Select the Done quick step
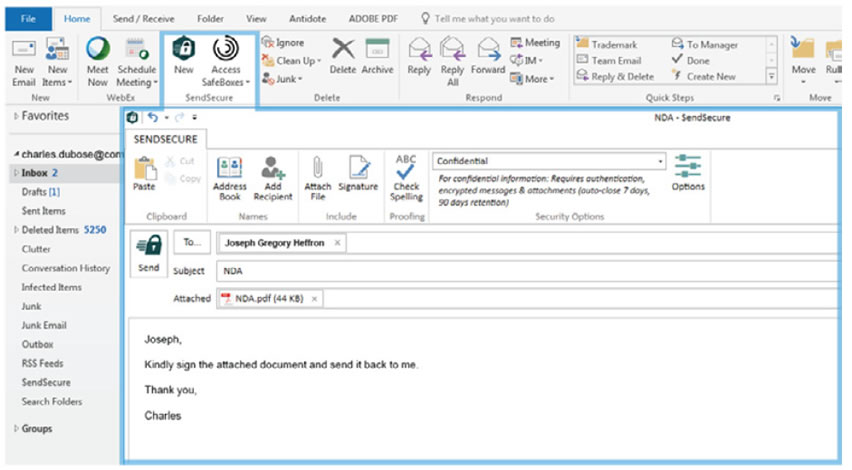The image size is (852, 470). tap(691, 60)
